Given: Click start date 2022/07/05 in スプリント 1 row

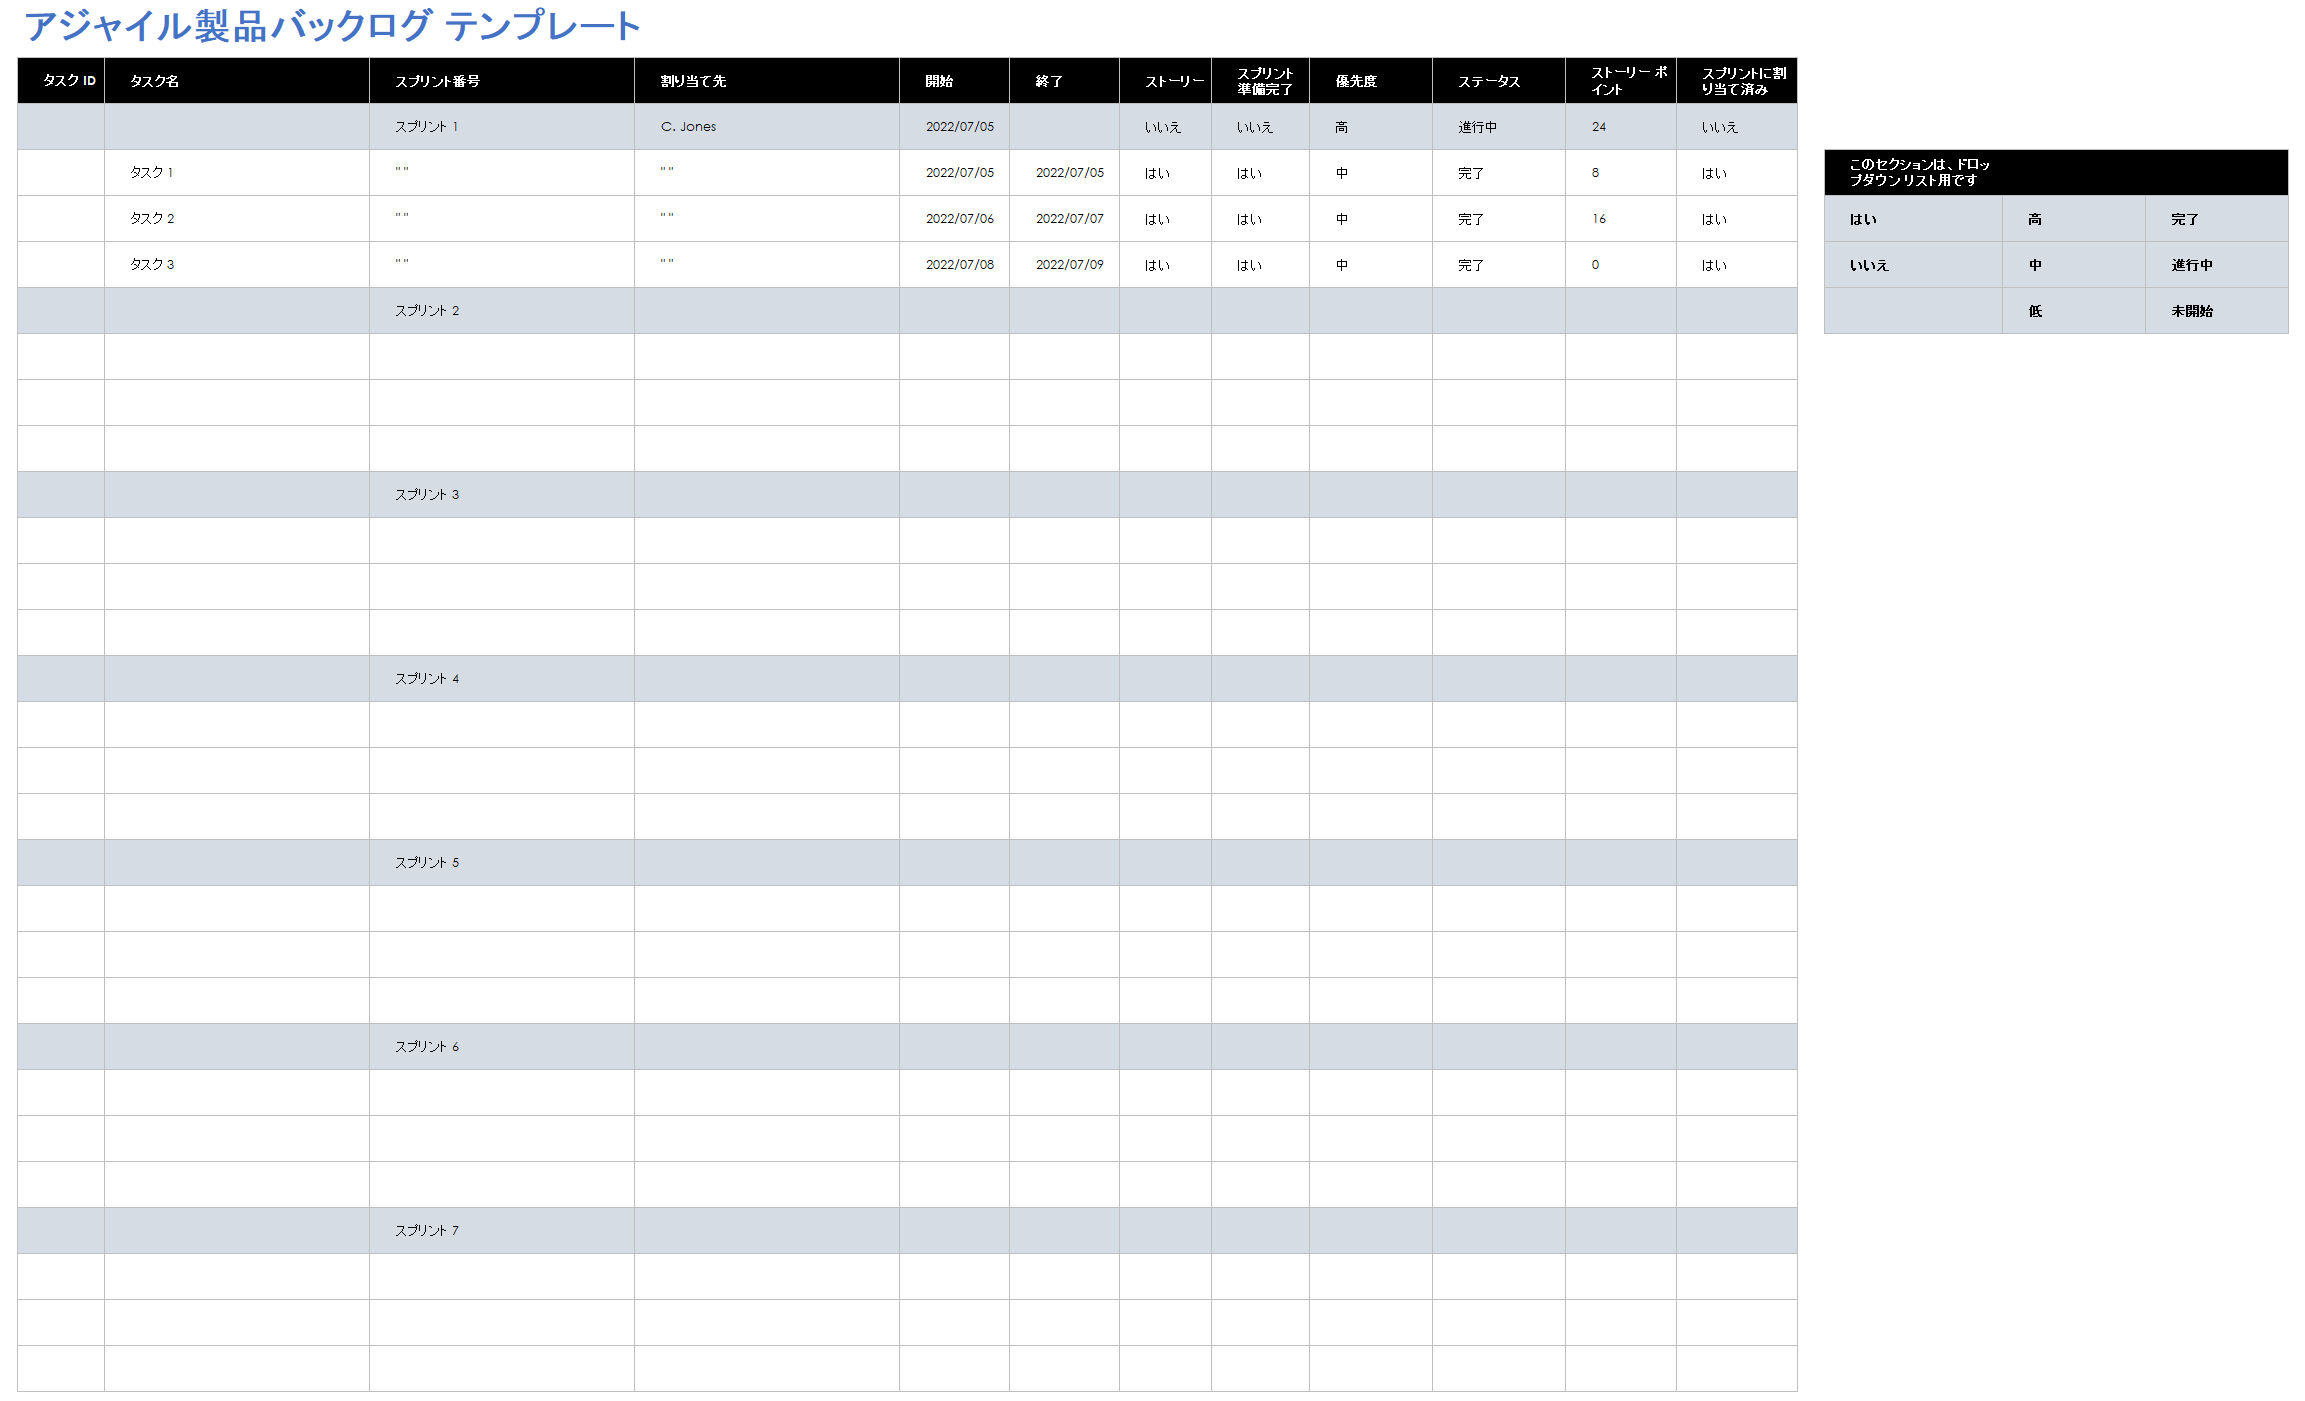Looking at the screenshot, I should 954,127.
